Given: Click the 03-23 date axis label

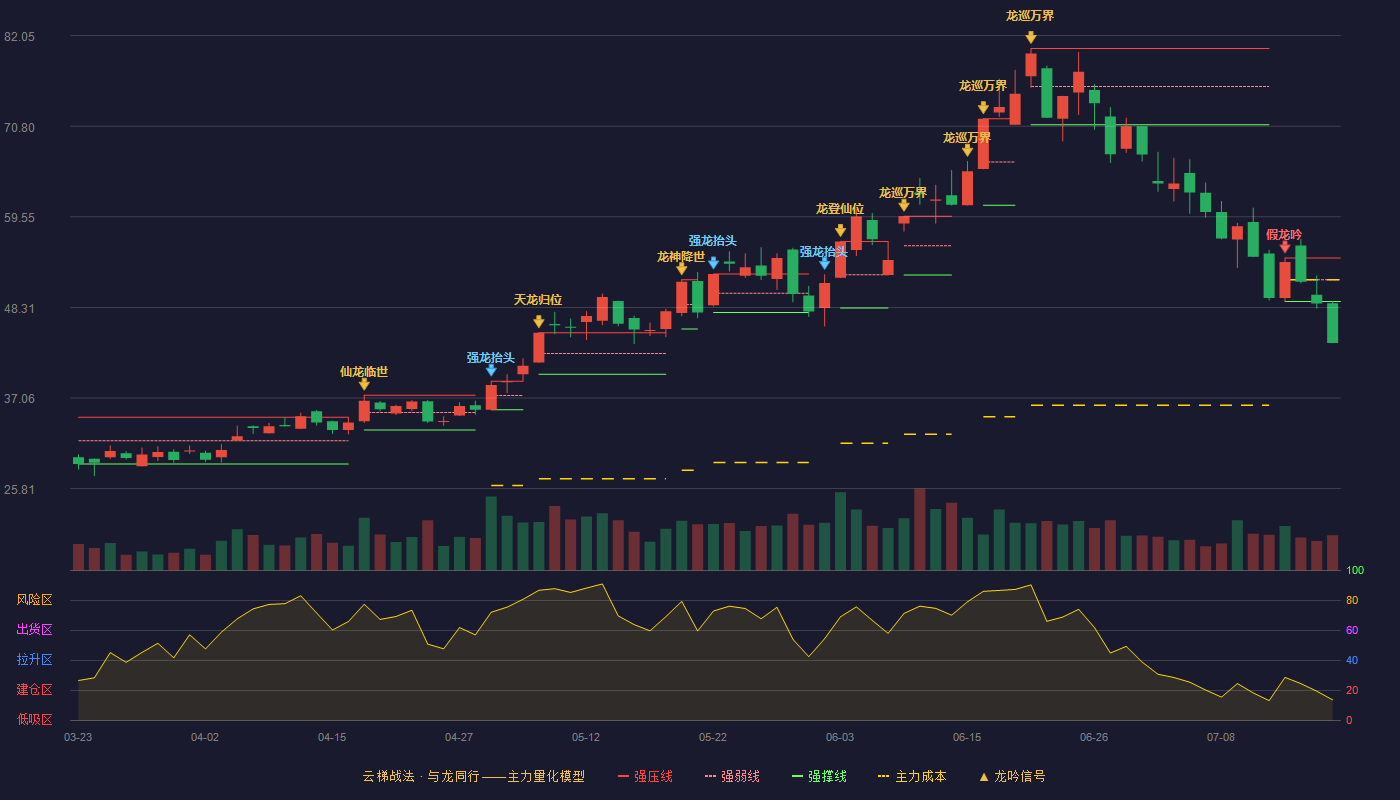Looking at the screenshot, I should 78,737.
